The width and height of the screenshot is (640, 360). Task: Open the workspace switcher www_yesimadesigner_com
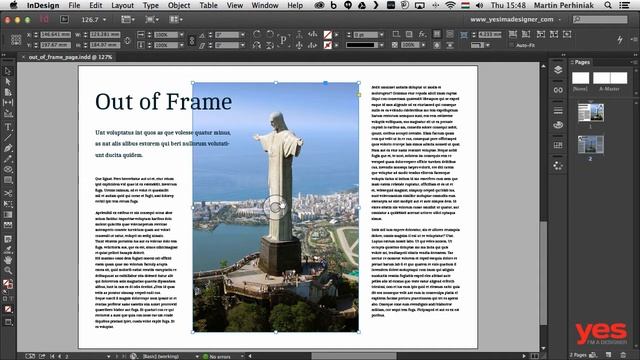pyautogui.click(x=516, y=19)
